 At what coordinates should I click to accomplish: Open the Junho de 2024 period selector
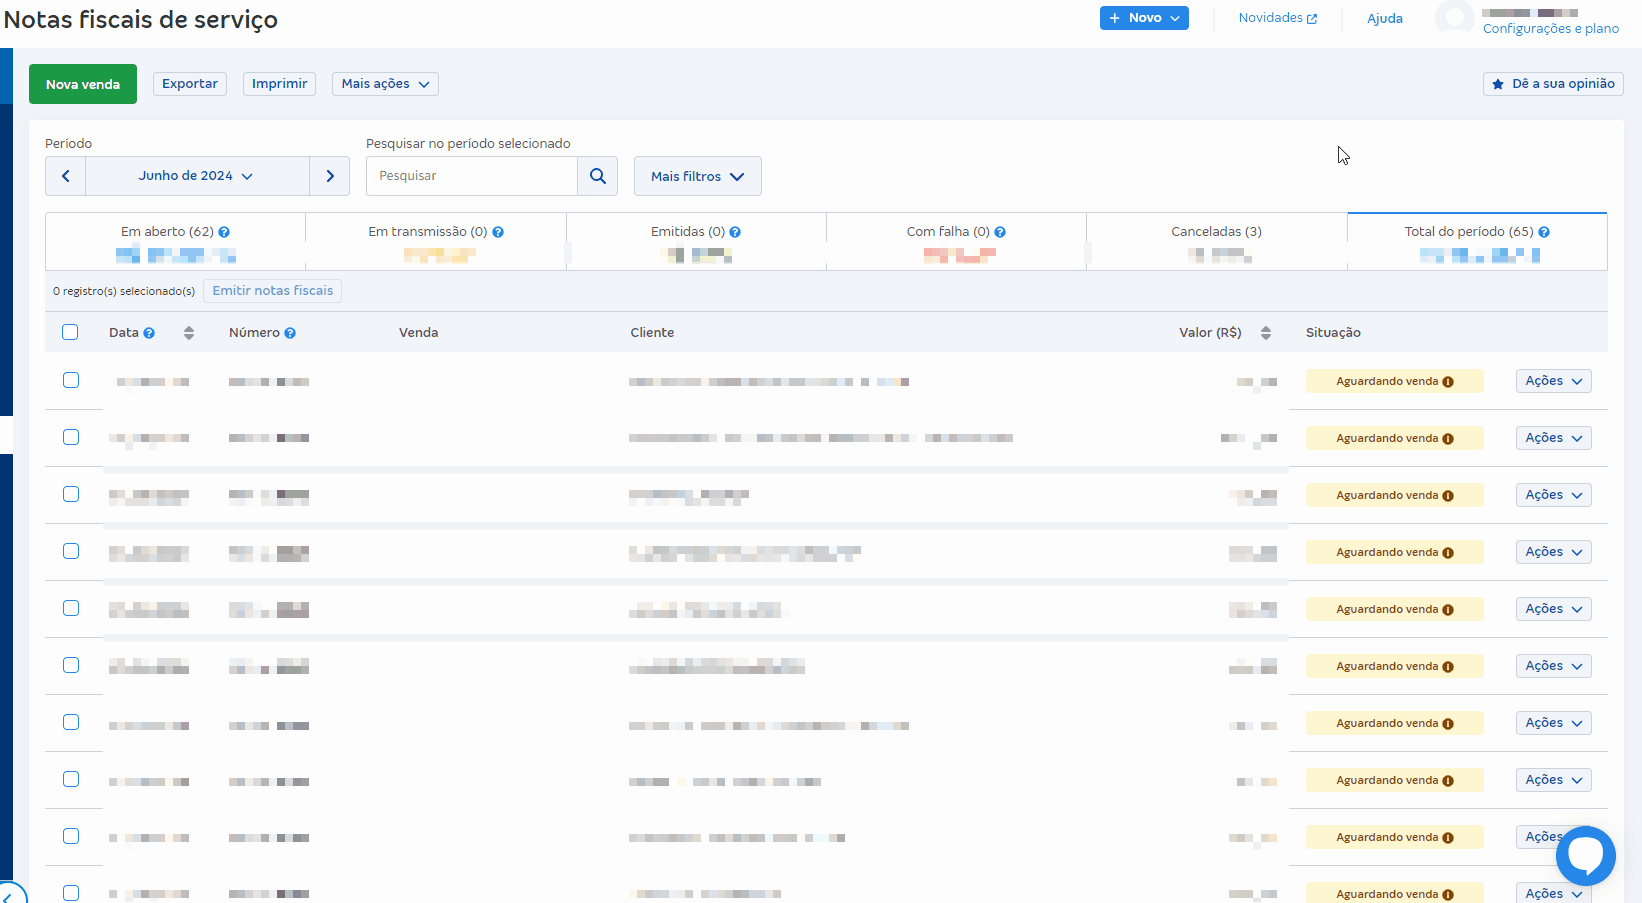[x=197, y=176]
